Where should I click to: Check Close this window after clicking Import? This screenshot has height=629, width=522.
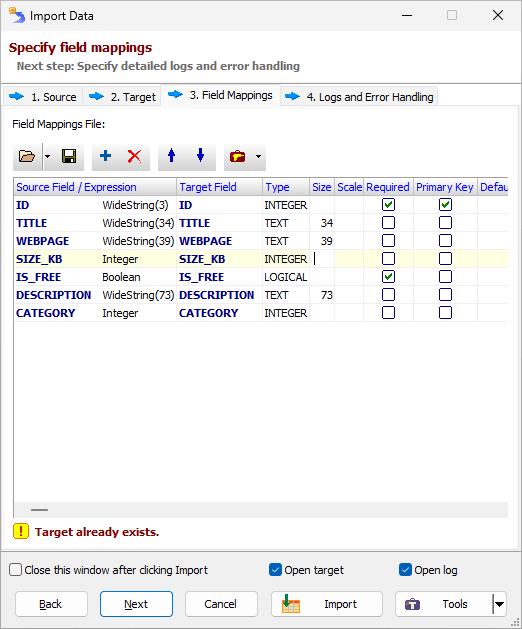click(x=15, y=570)
